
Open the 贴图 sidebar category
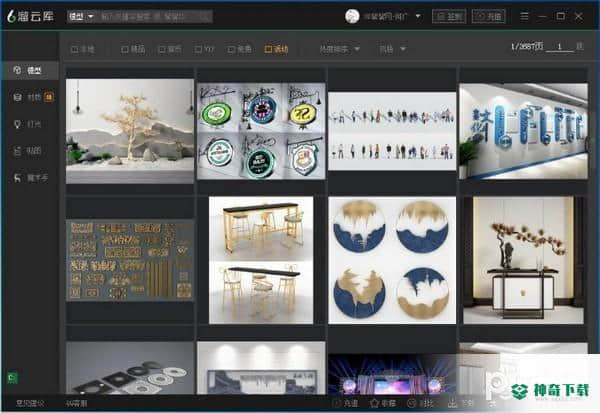(x=30, y=151)
